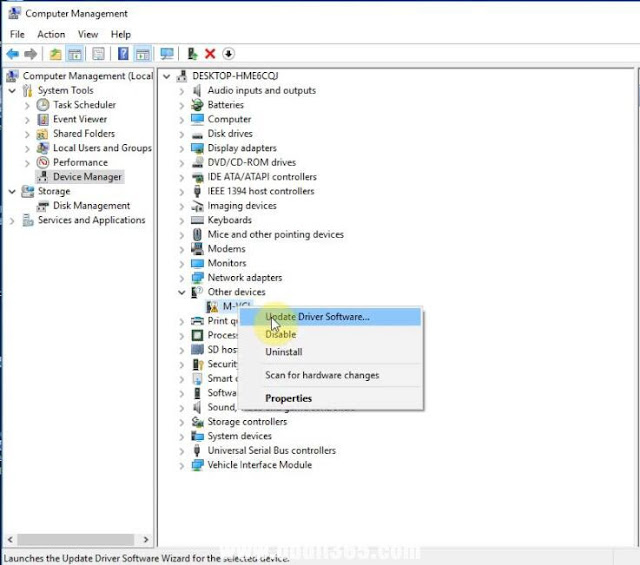Expand IDE ATA/ATAPI controllers
Image resolution: width=640 pixels, height=565 pixels.
pos(182,178)
